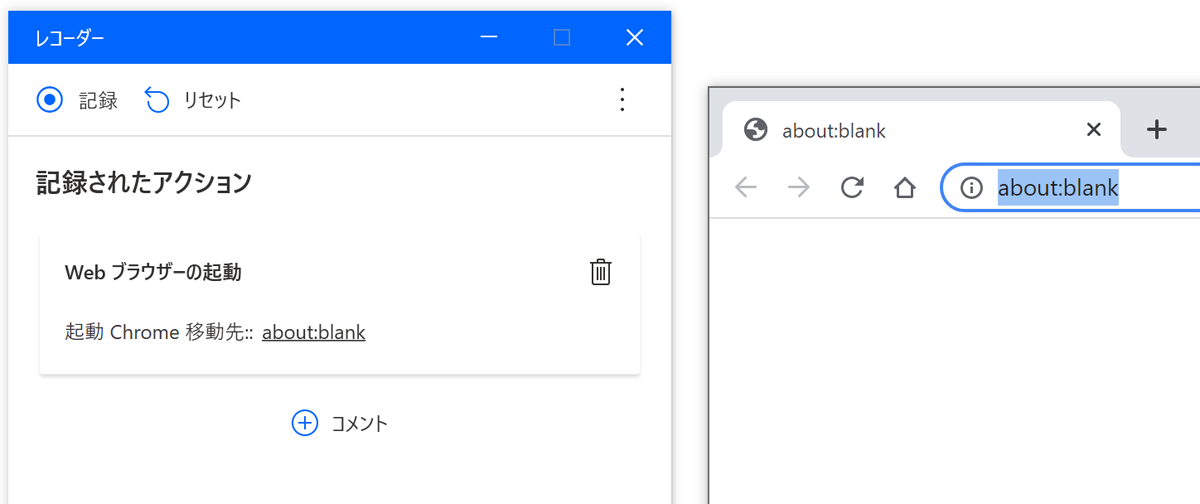Open the about:blank link in the recorded action
Image resolution: width=1200 pixels, height=504 pixels.
tap(314, 332)
